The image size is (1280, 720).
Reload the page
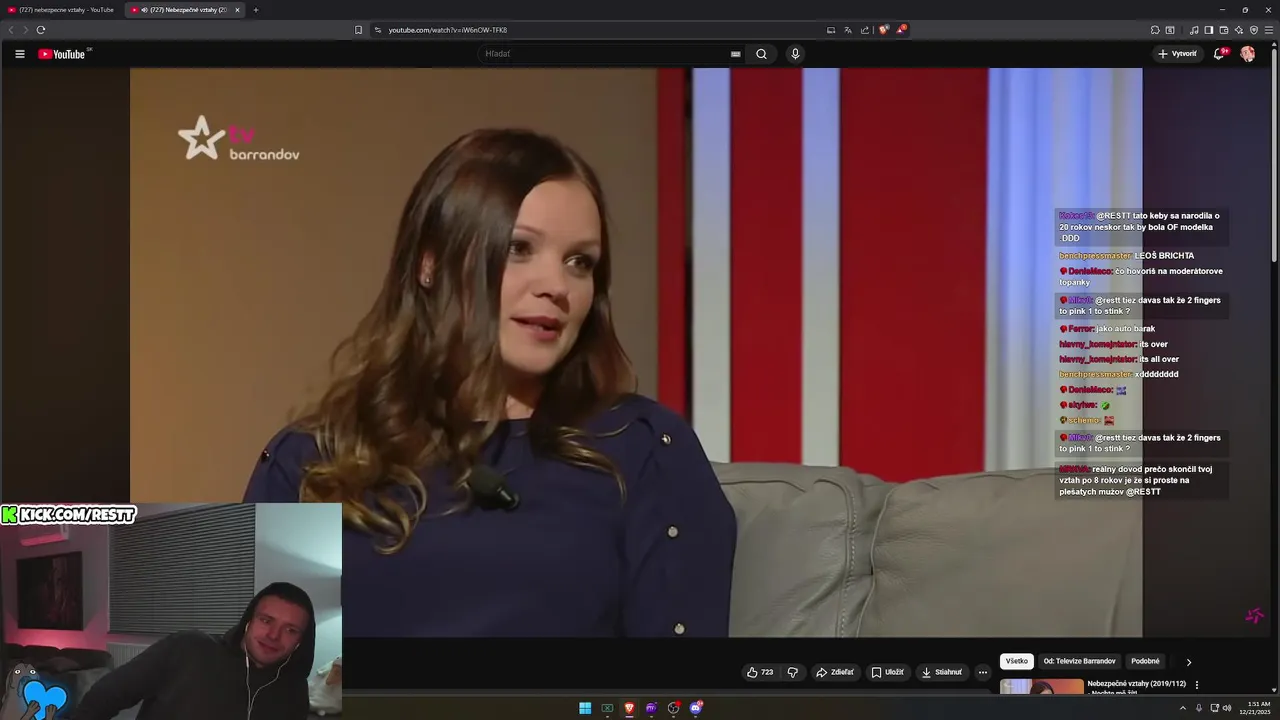[x=41, y=30]
